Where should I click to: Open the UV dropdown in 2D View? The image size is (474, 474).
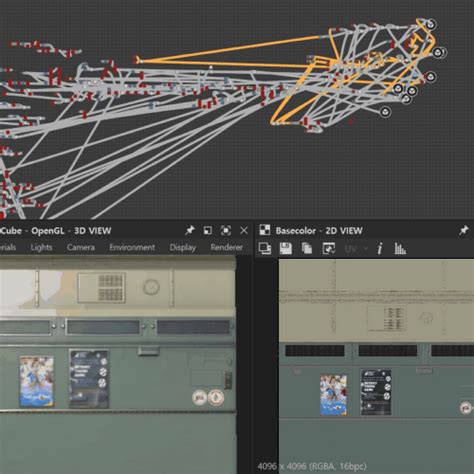coord(355,249)
